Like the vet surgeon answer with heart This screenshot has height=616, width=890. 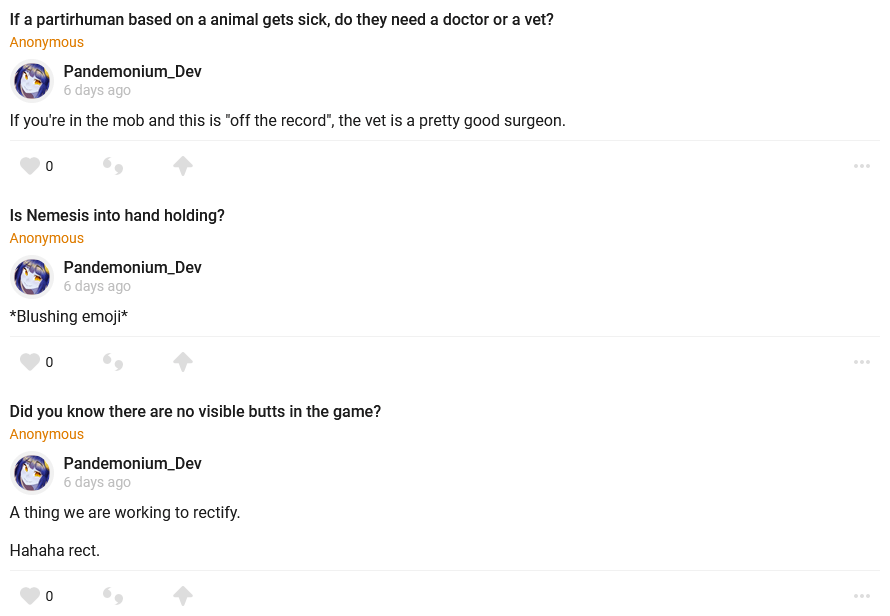click(30, 166)
